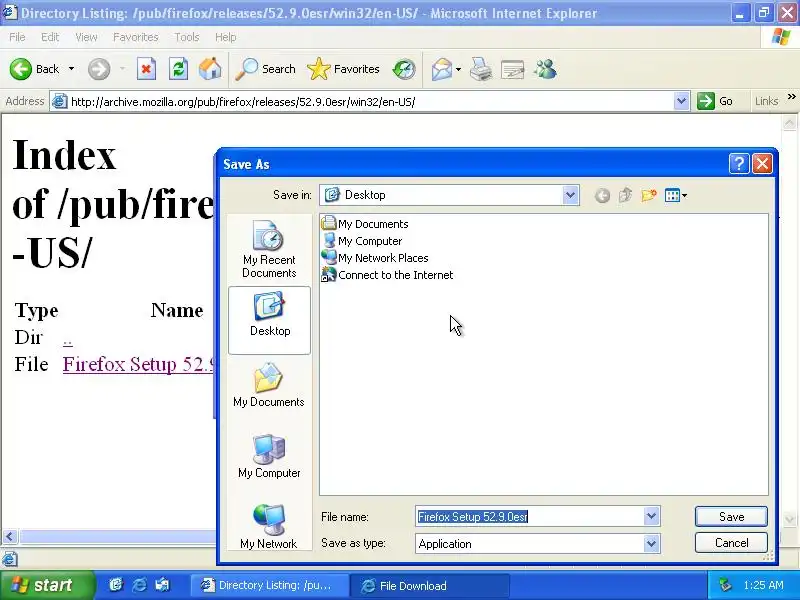Open the Search pane in the toolbar
Image resolution: width=800 pixels, height=600 pixels.
point(265,69)
